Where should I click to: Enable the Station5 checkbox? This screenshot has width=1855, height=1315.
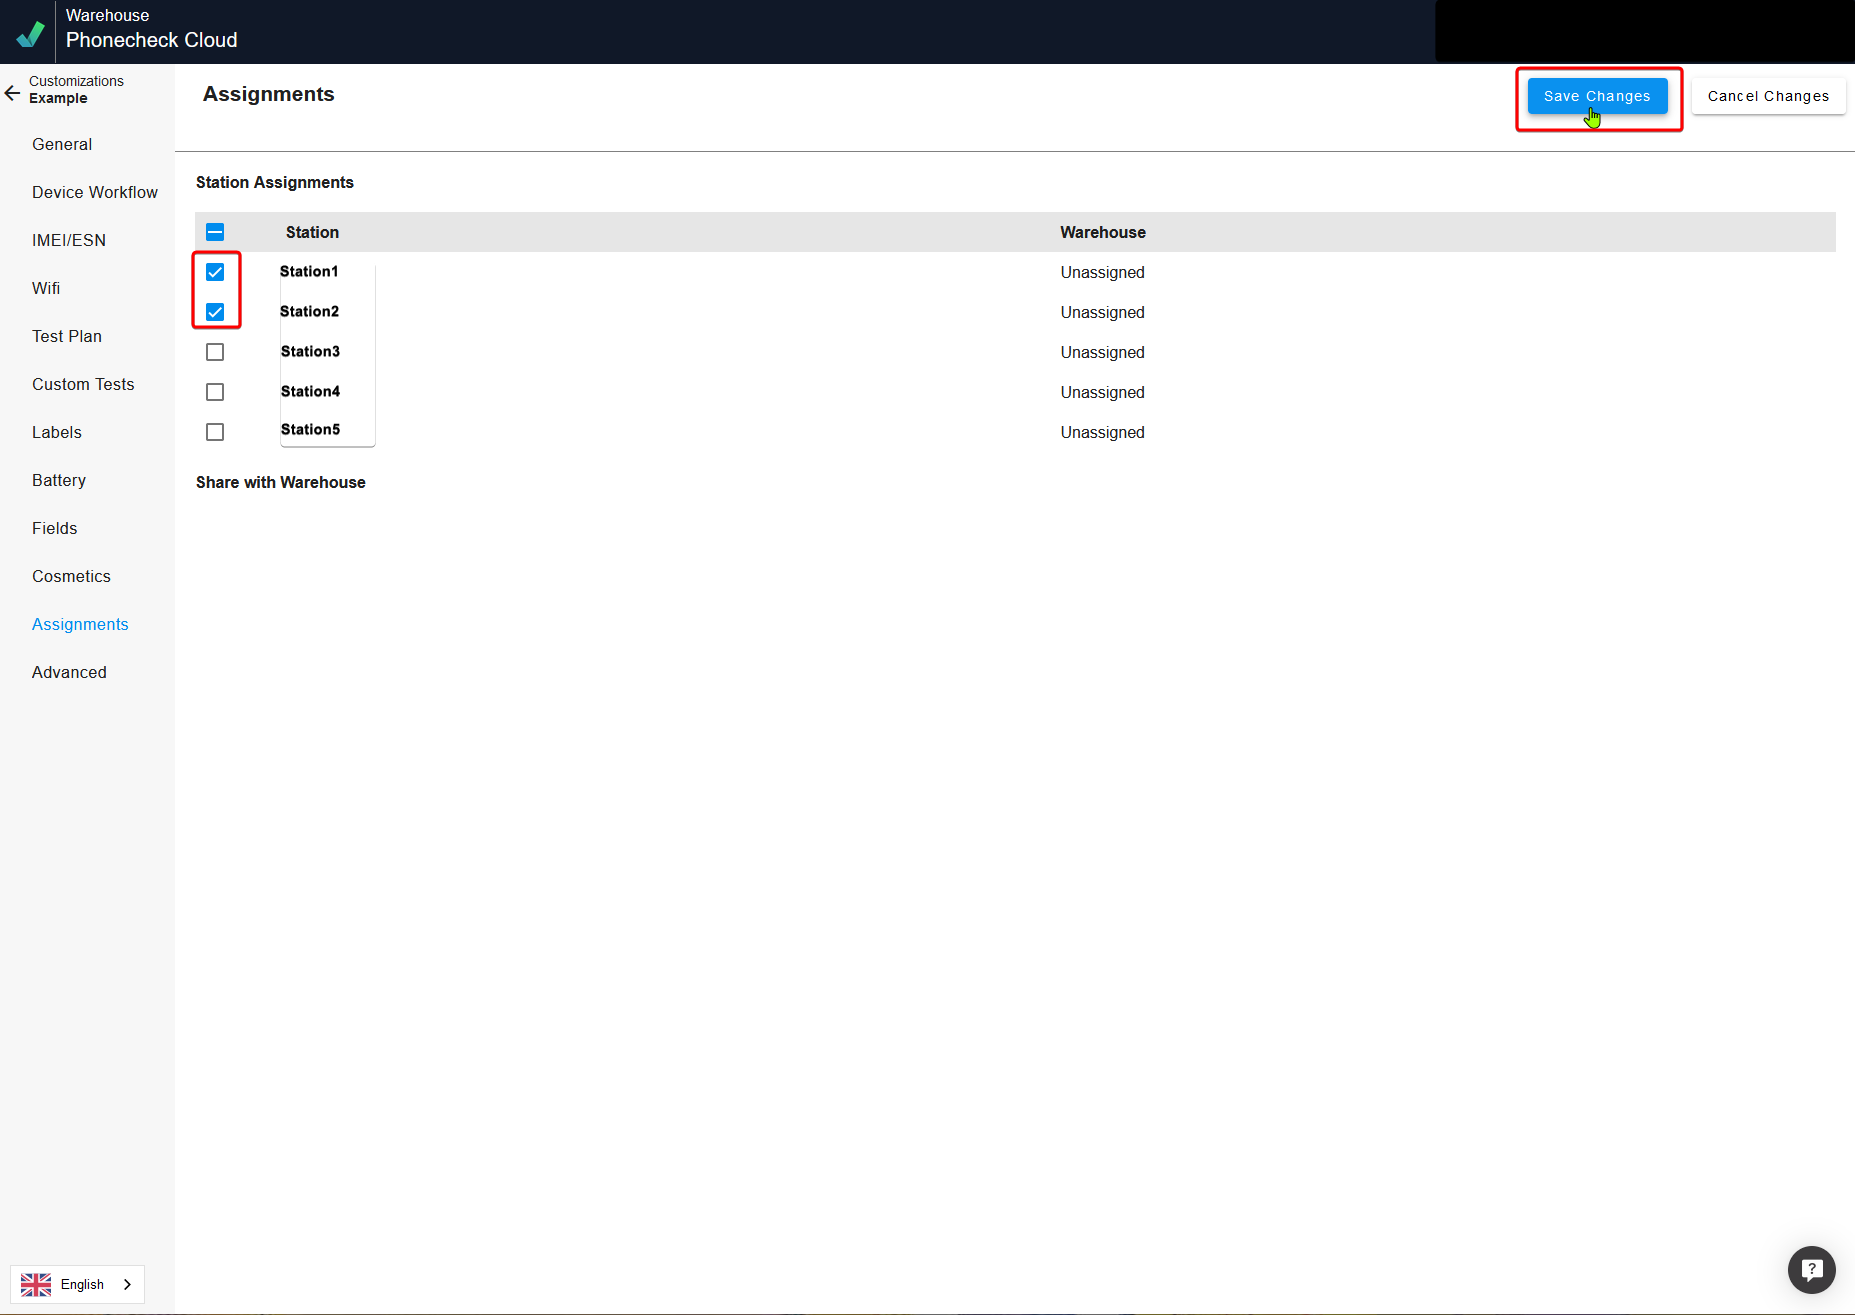(215, 432)
